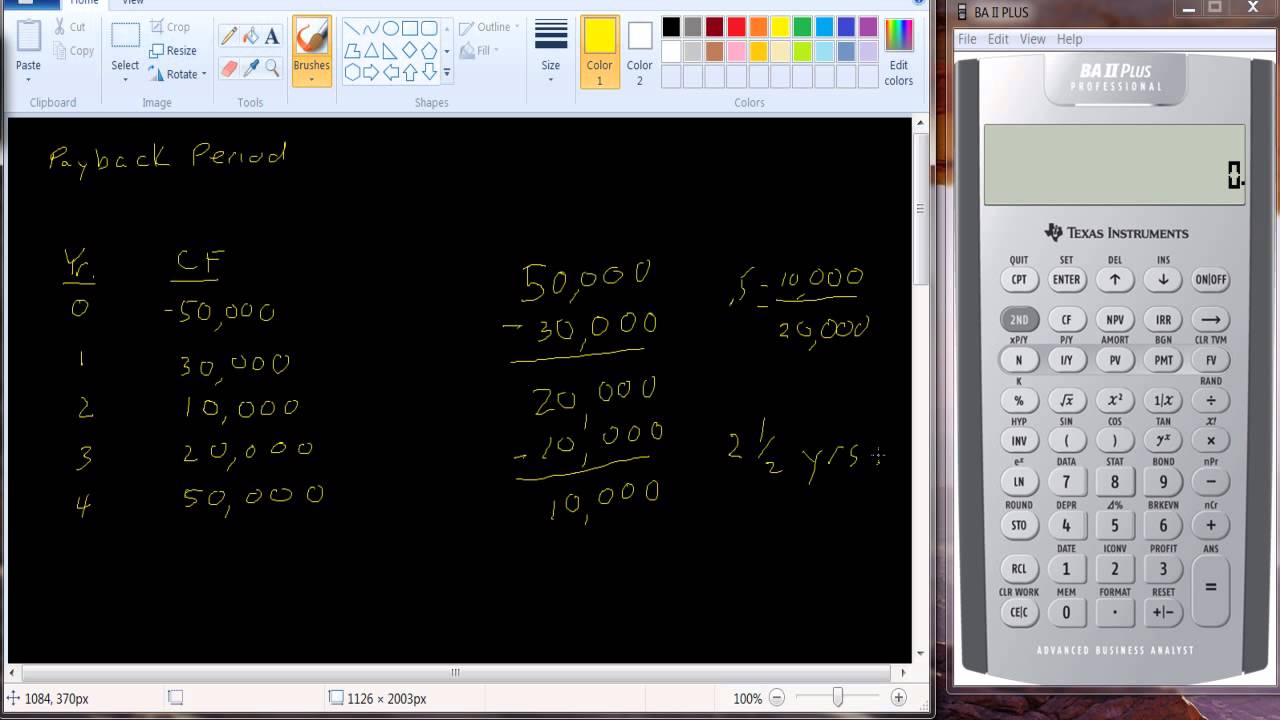Click the down arrow key on calculator
Screen dimensions: 1280x720
click(1163, 280)
